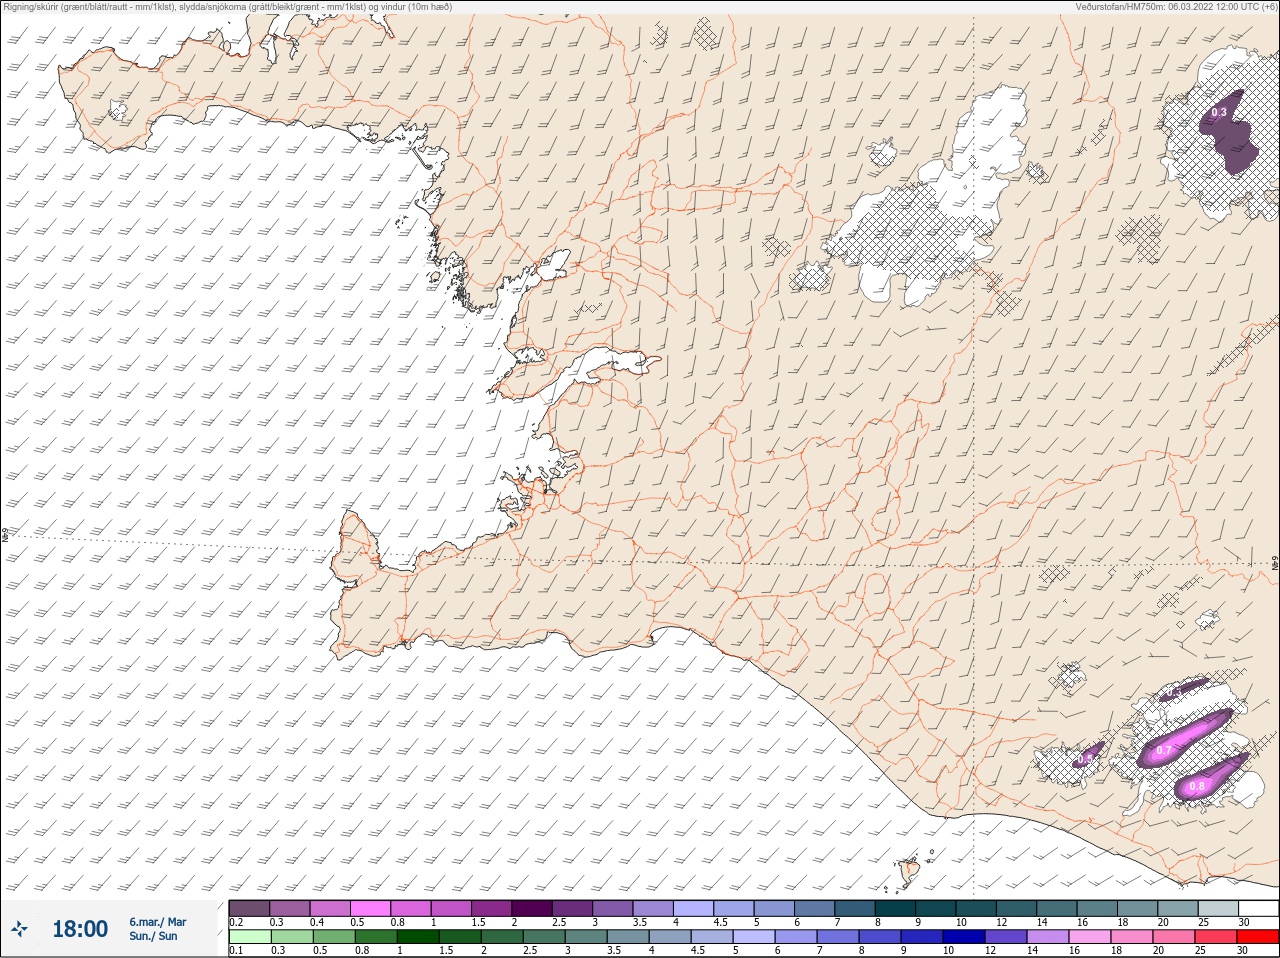Click the first dusky purple swatch in the upper legend row
1280x958 pixels.
click(x=249, y=908)
